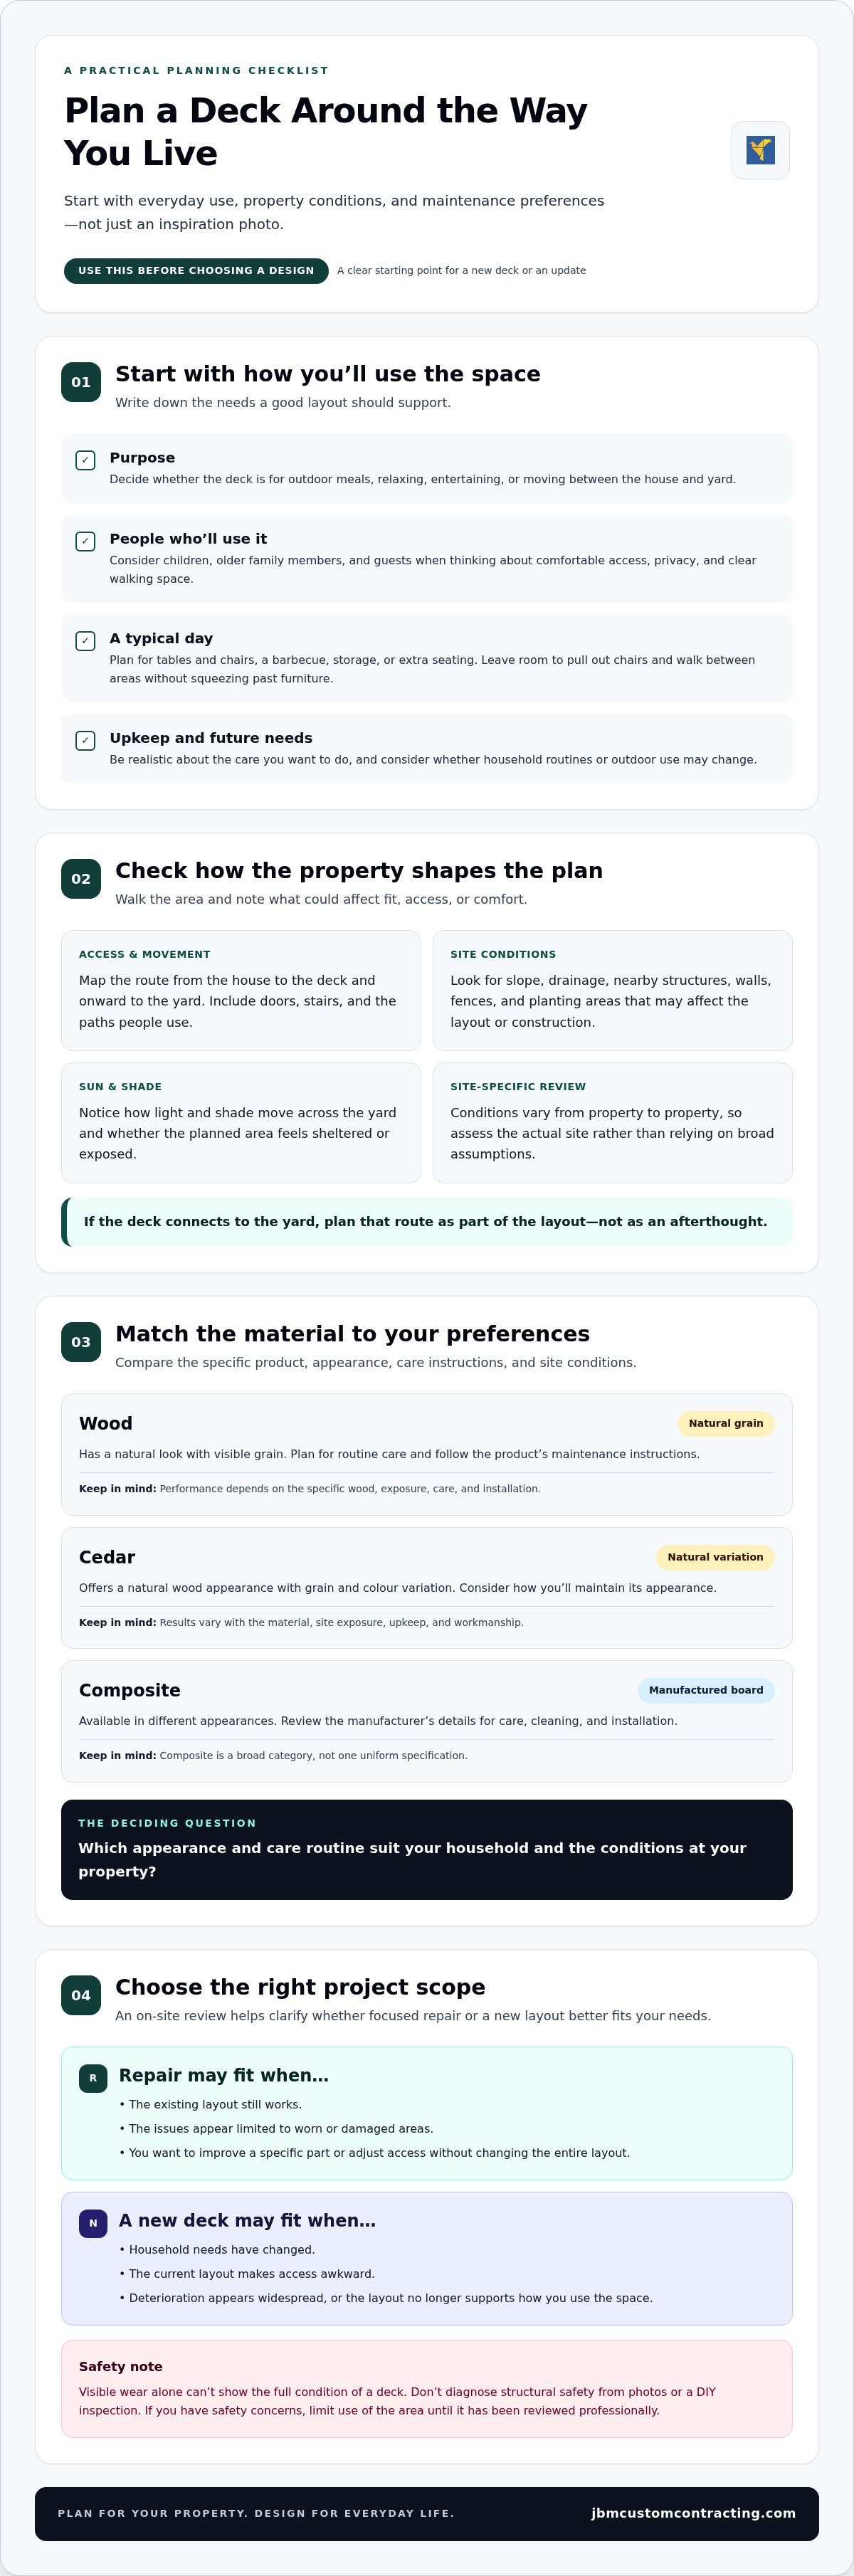Open the Site Conditions card
The height and width of the screenshot is (2576, 854).
tap(612, 990)
